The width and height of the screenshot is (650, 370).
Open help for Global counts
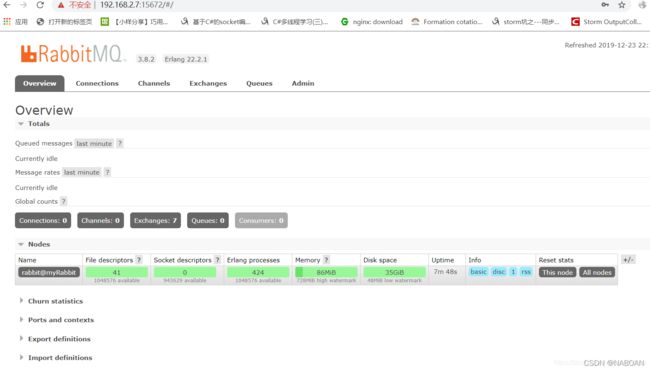click(63, 201)
